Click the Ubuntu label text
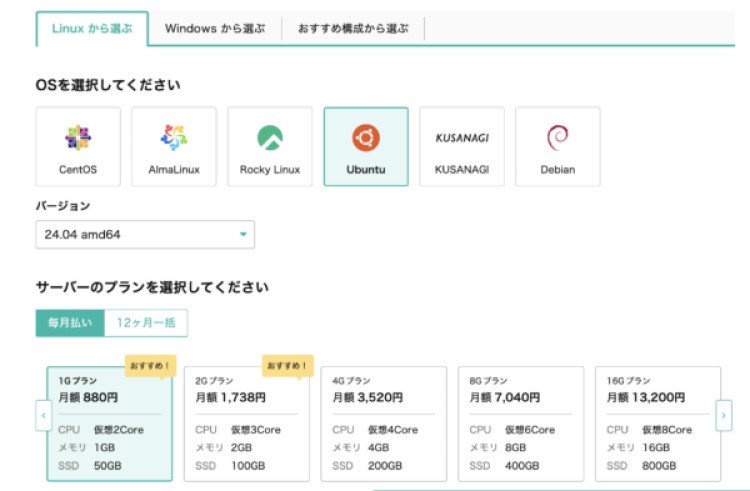Image resolution: width=750 pixels, height=491 pixels. (366, 170)
